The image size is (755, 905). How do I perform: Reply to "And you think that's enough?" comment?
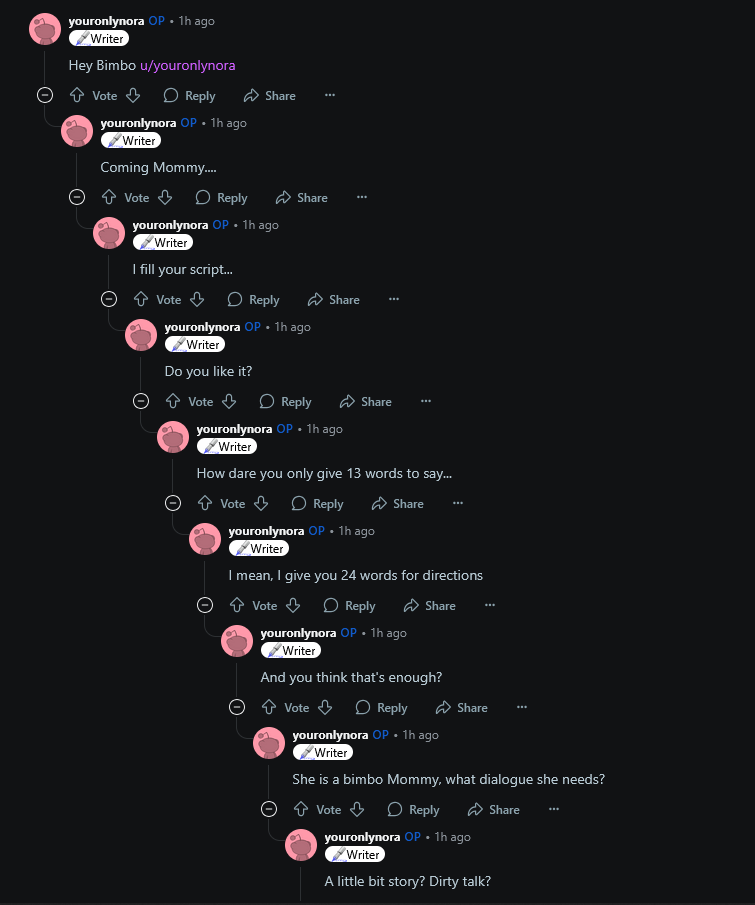tap(382, 707)
